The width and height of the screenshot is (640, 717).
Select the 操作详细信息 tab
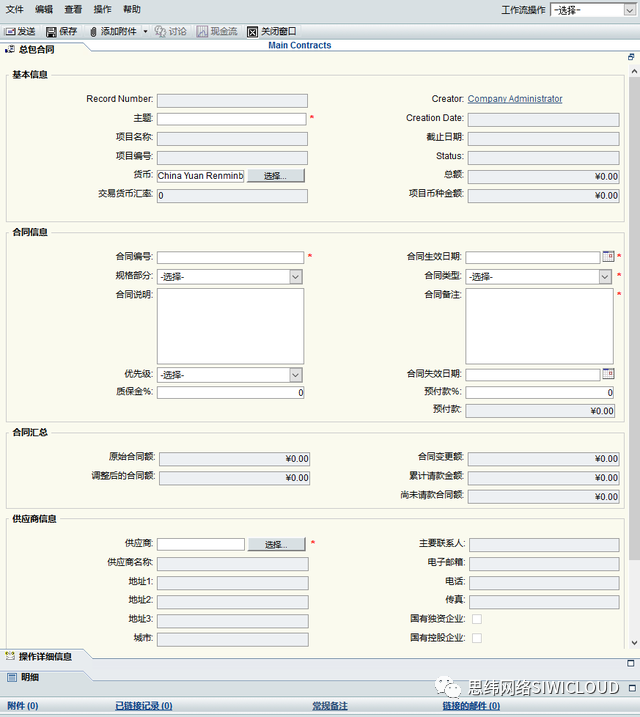45,657
